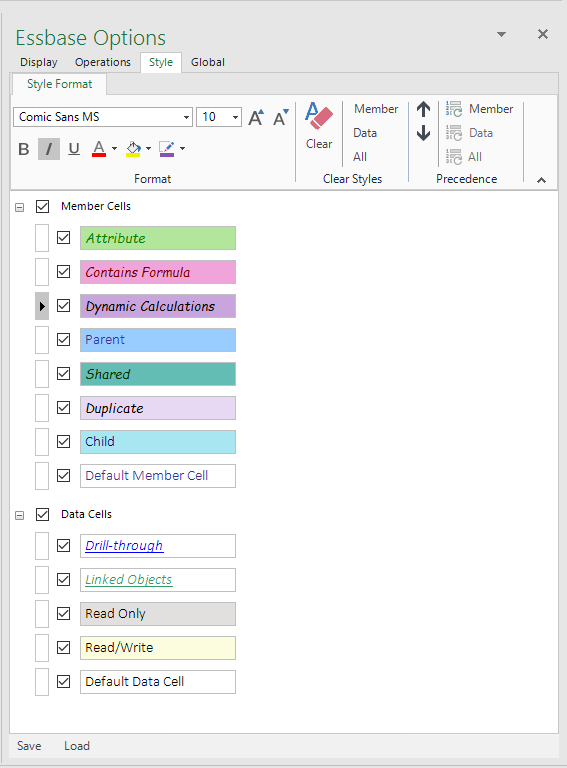This screenshot has width=567, height=768.
Task: Move style precedence down arrow
Action: click(424, 133)
